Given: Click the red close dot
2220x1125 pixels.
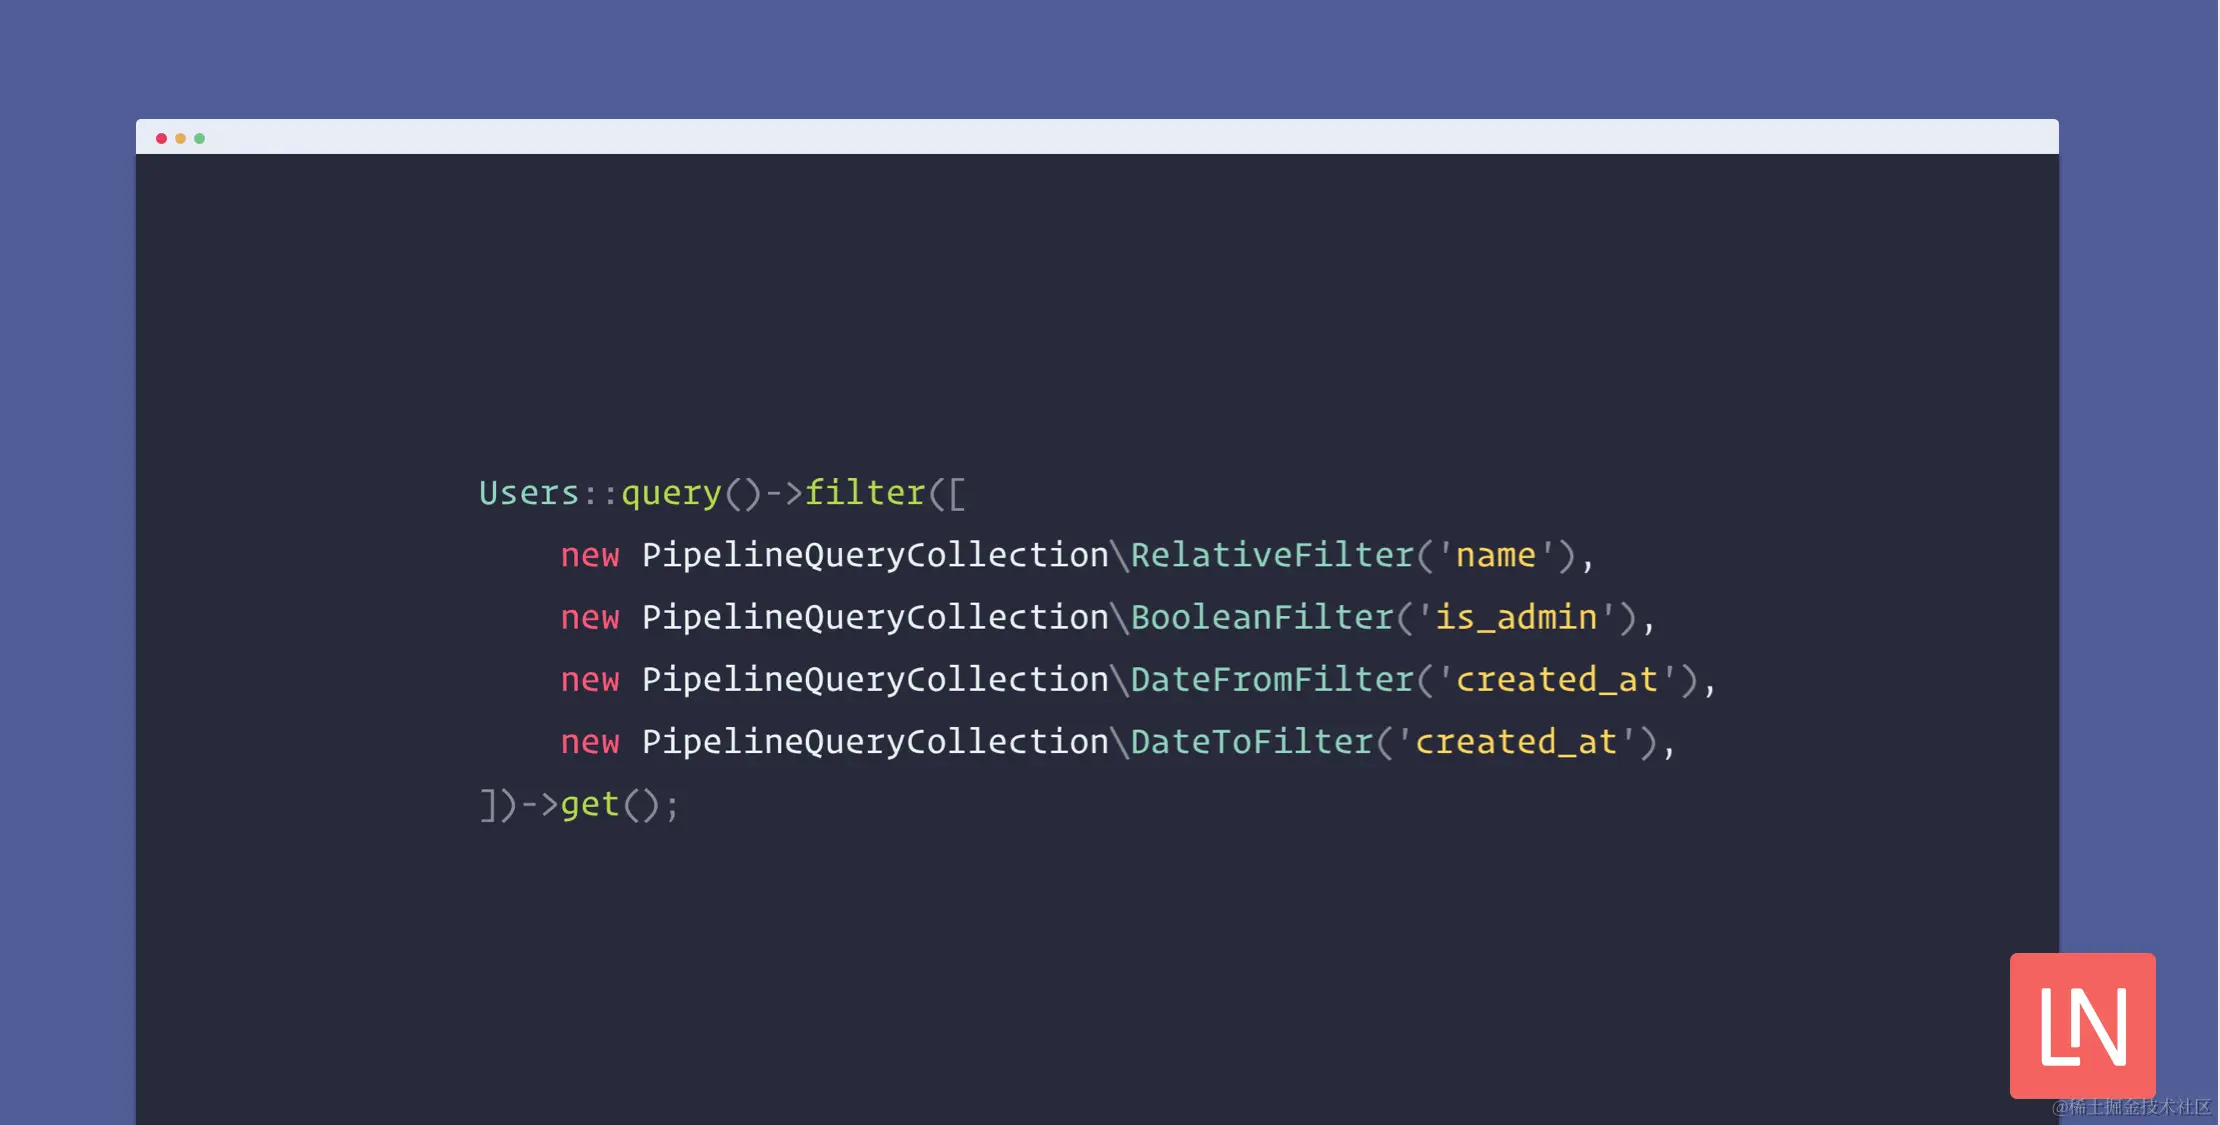Looking at the screenshot, I should [x=161, y=138].
